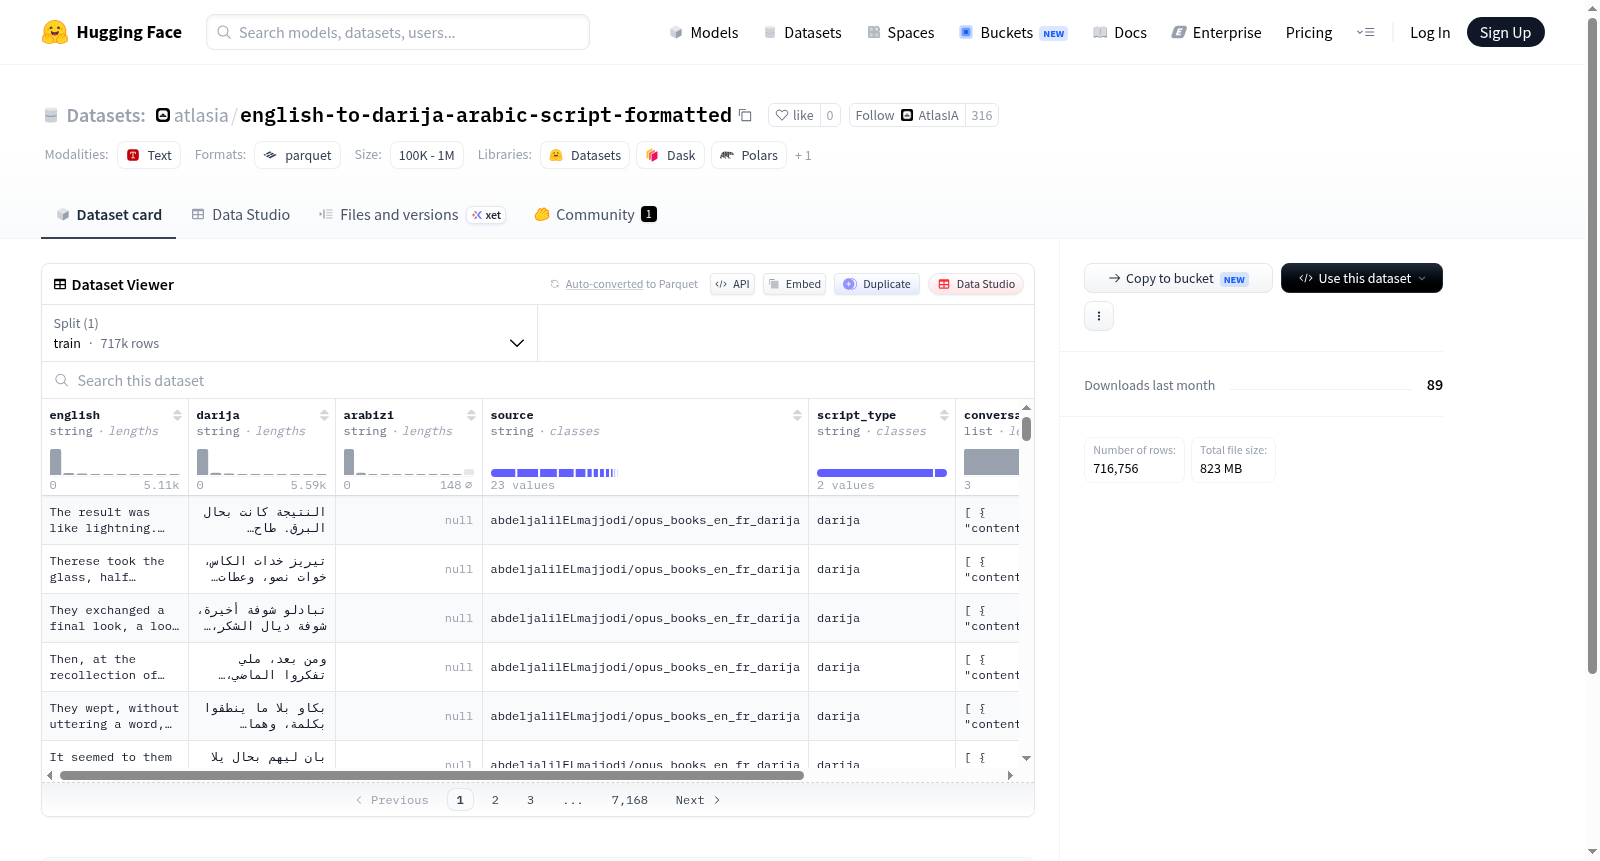1600x861 pixels.
Task: Click the search magnifier icon in dataset viewer
Action: (x=62, y=380)
